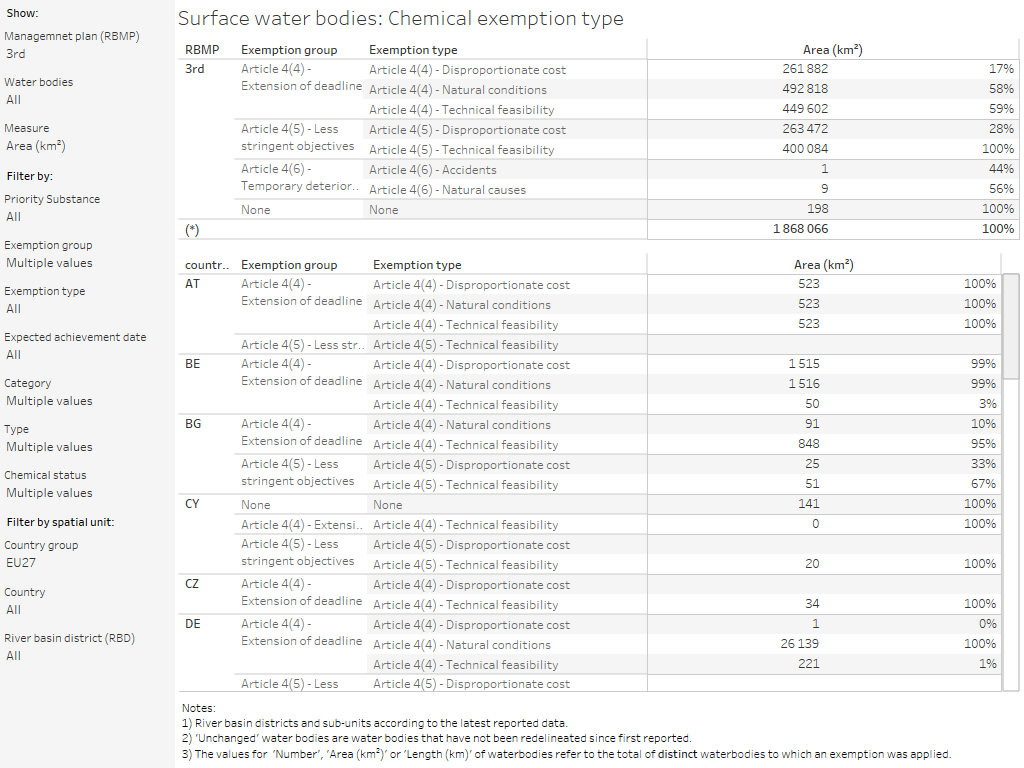Click the (*) total row label
The image size is (1024, 768).
pos(192,229)
